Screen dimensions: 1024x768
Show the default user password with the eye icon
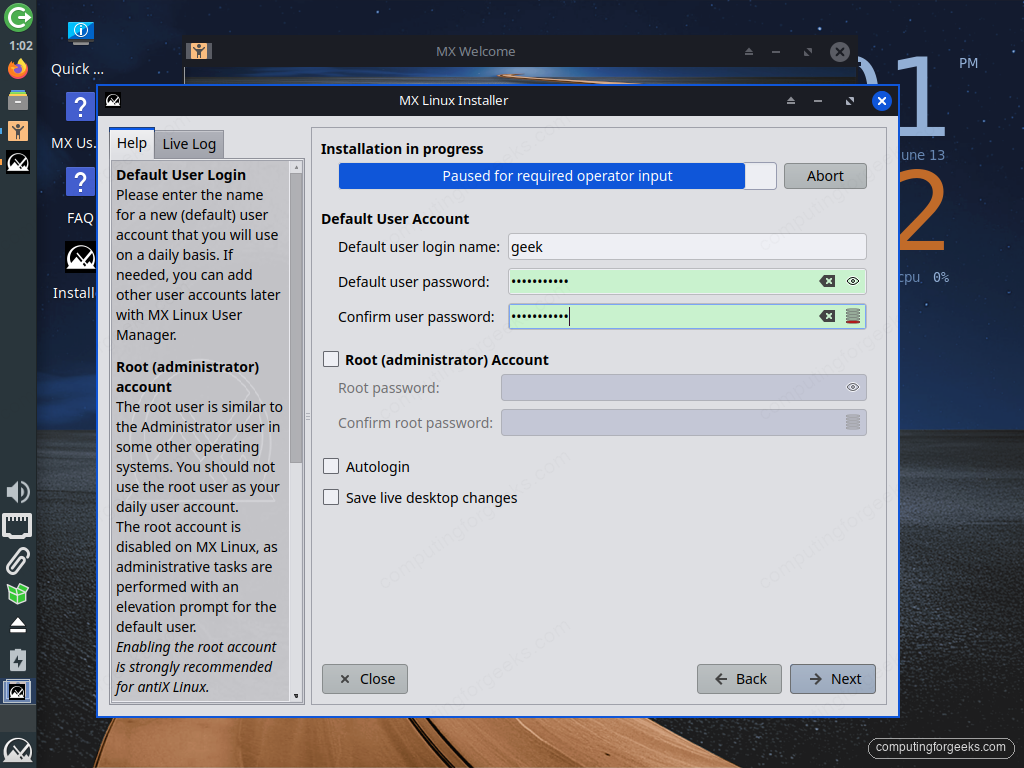pos(852,281)
